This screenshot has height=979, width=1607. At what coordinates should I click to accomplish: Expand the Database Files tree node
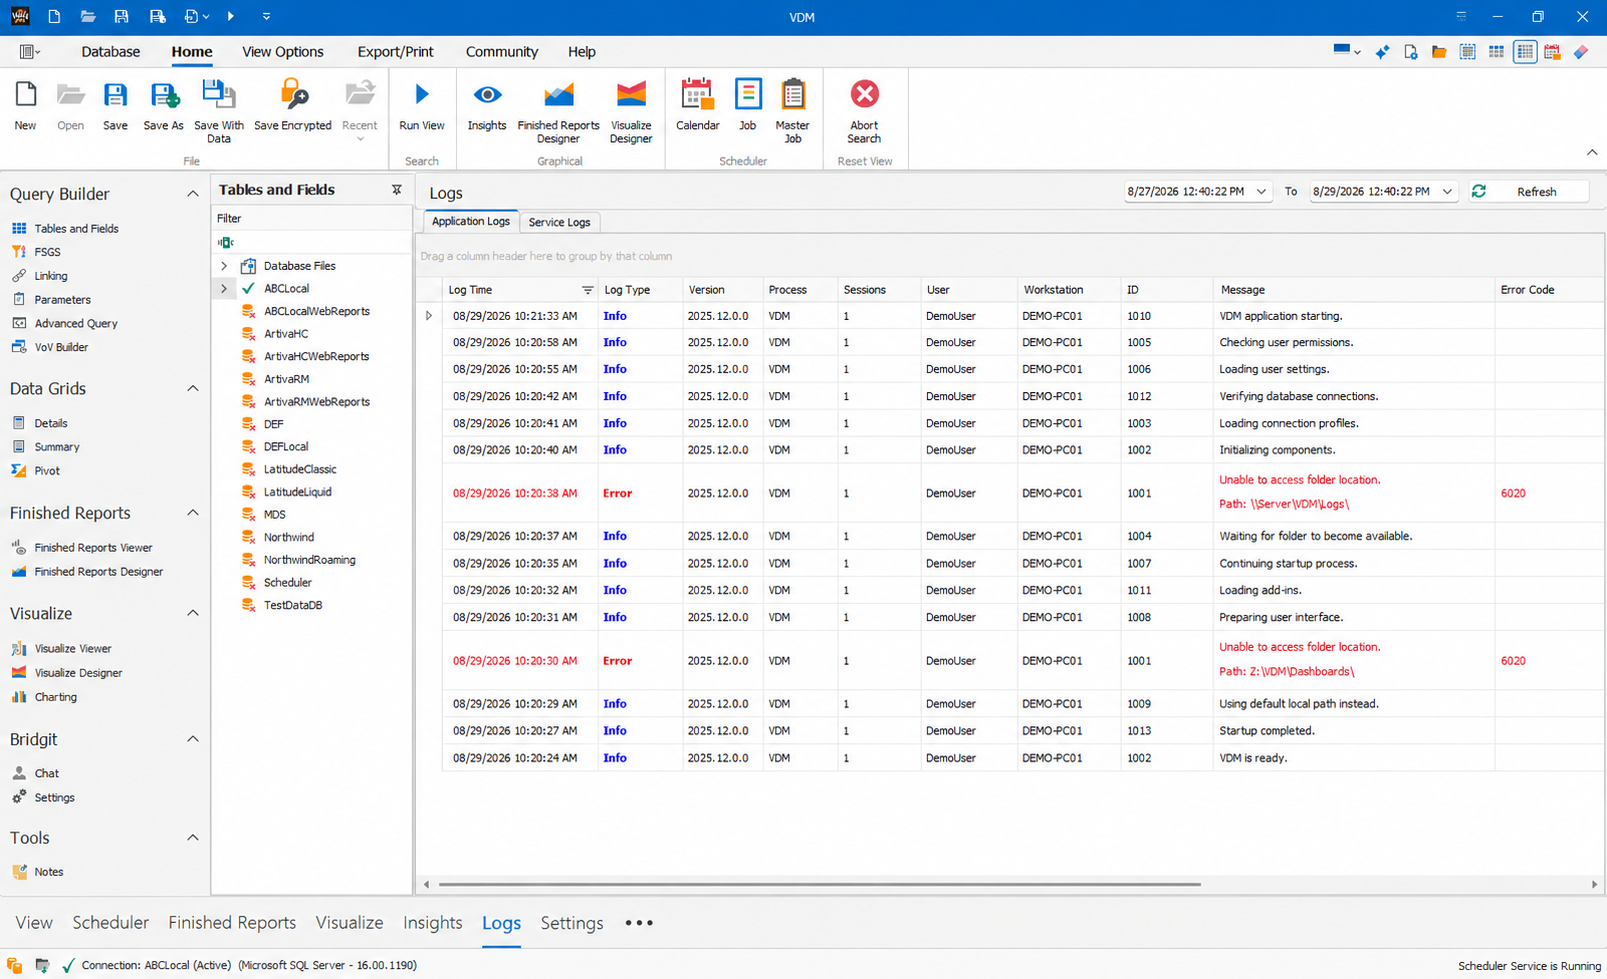224,266
